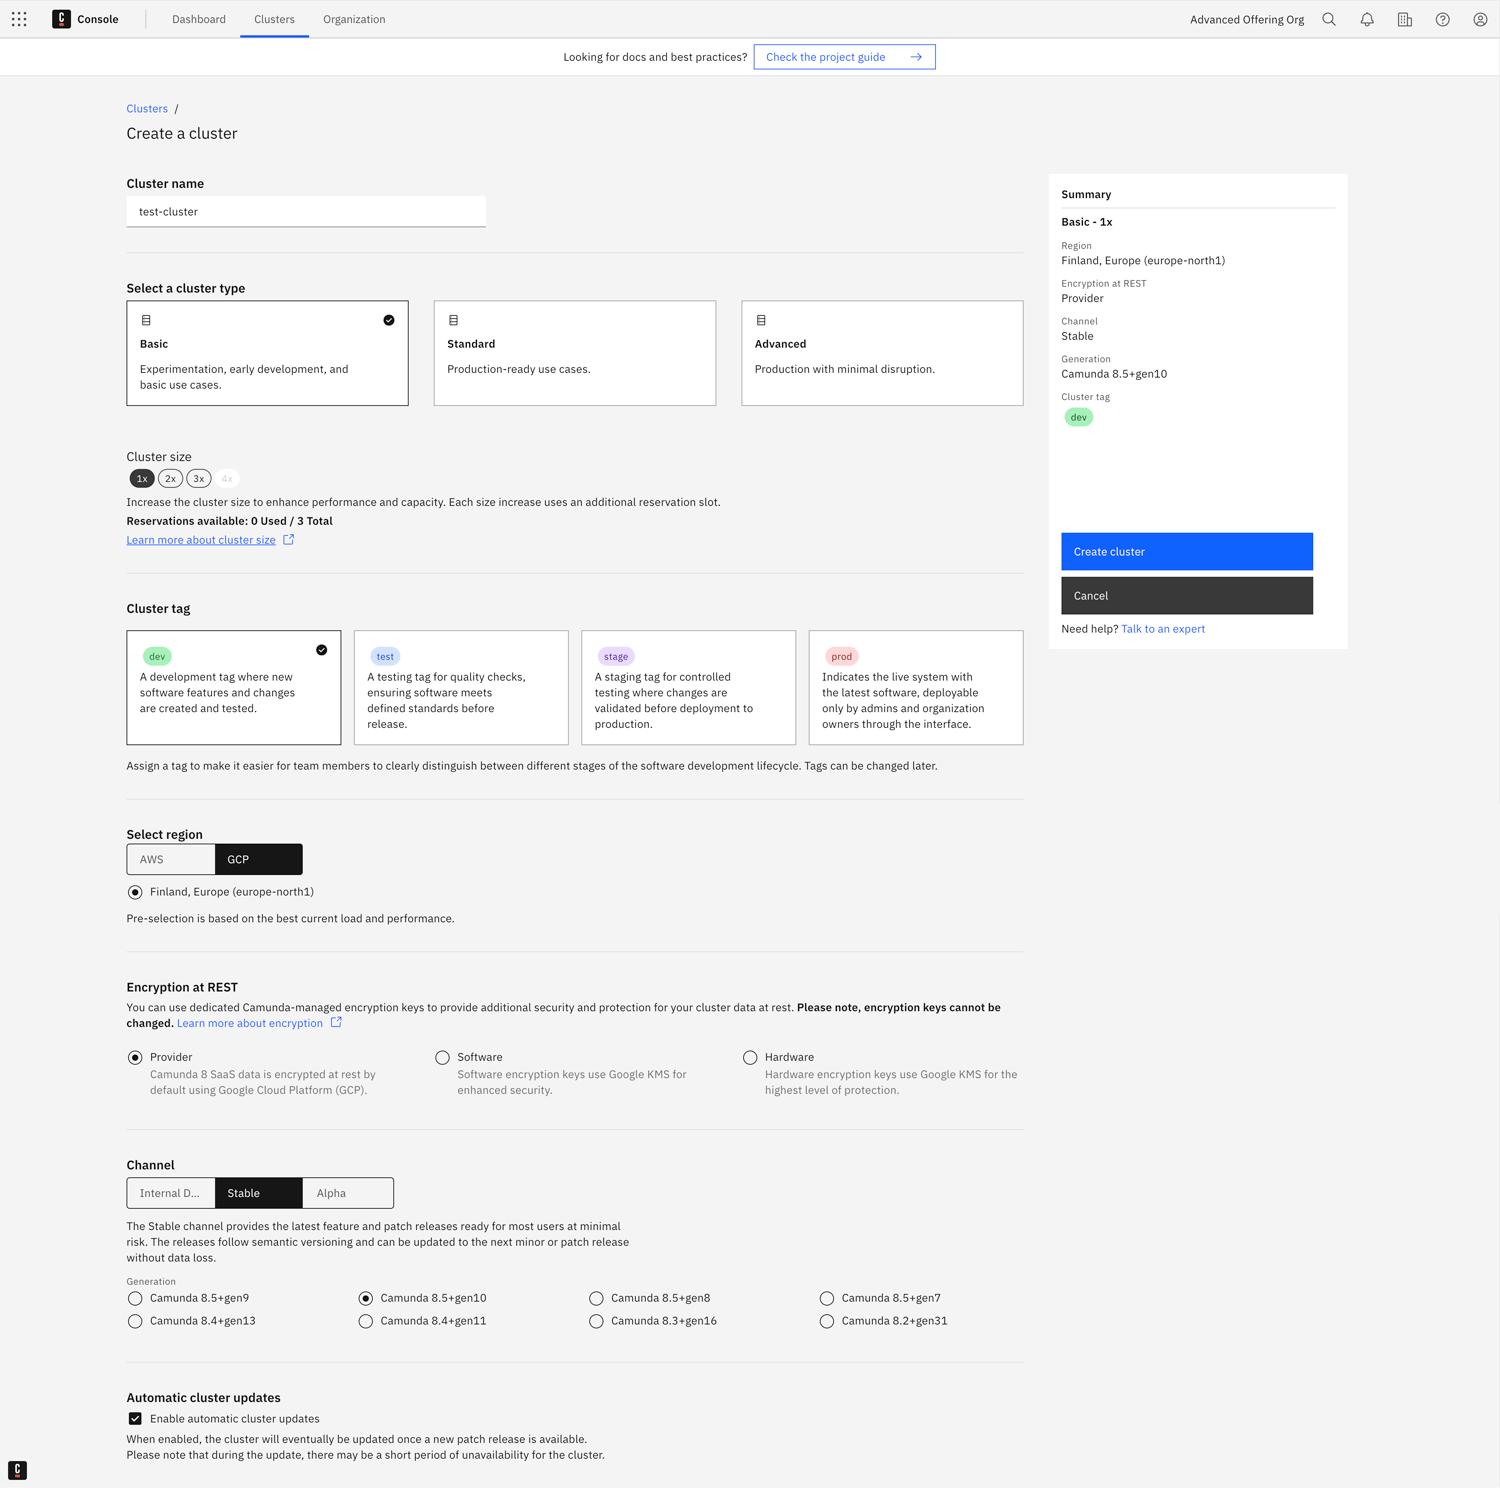Switch channel to Alpha

[x=348, y=1193]
